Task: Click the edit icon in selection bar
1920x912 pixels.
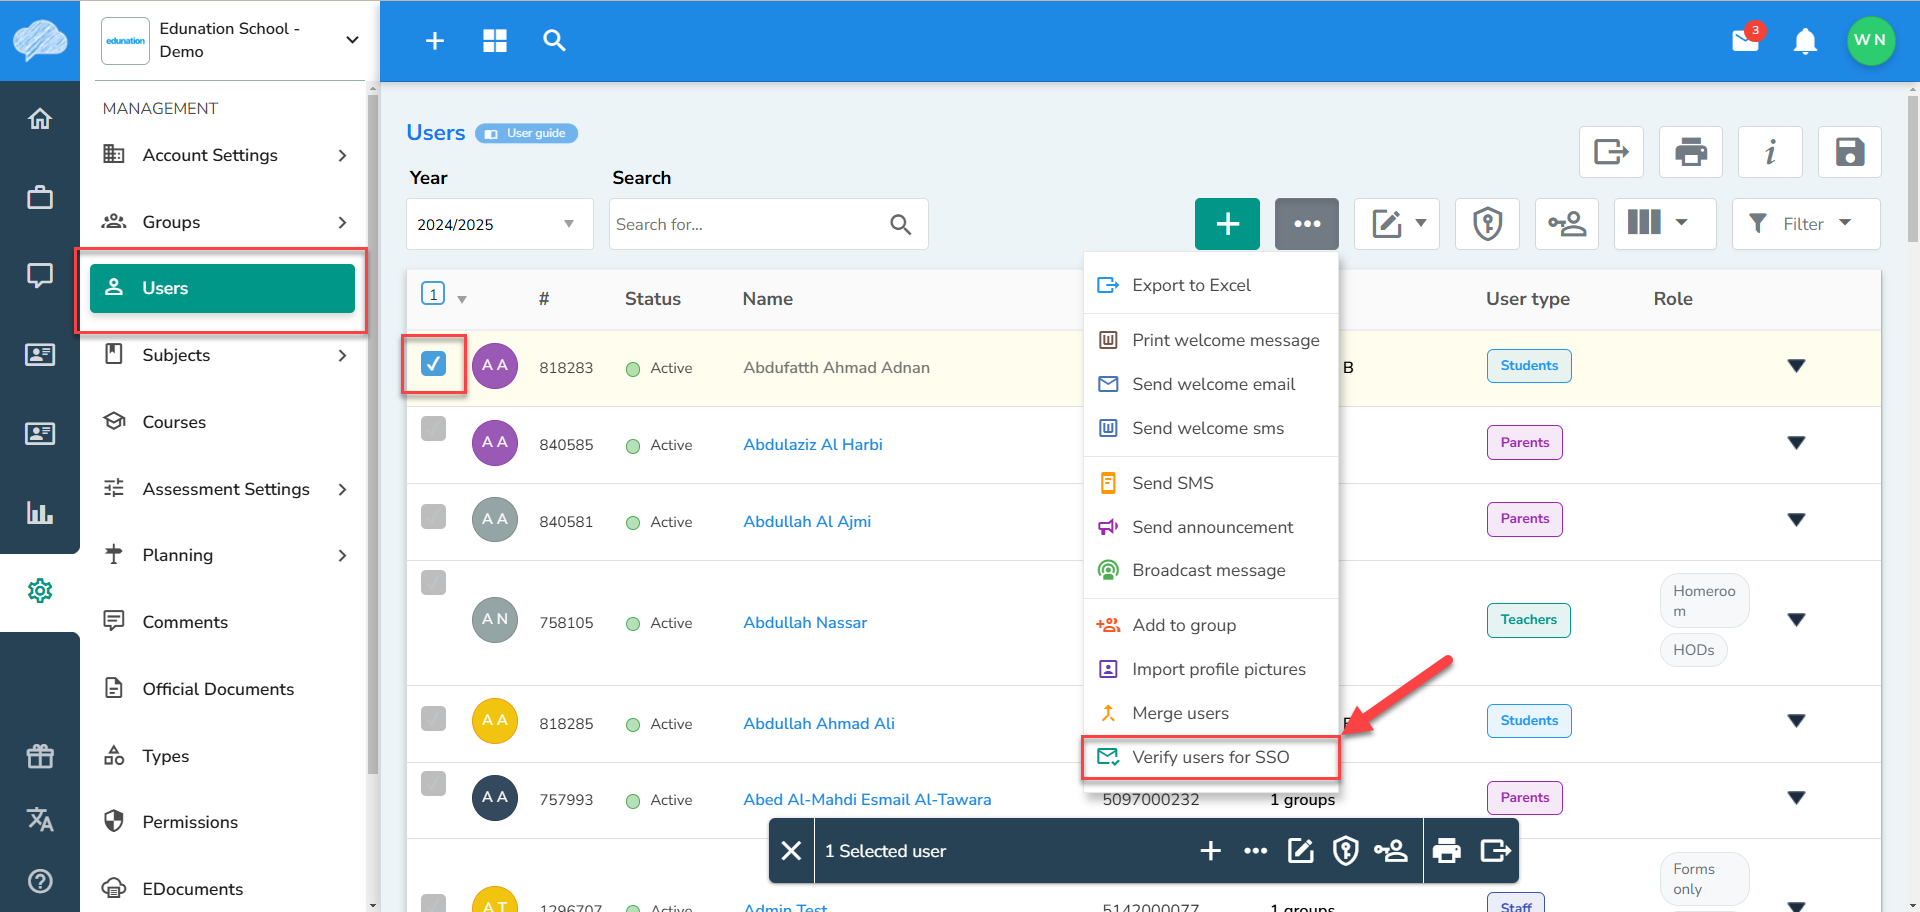Action: (x=1300, y=851)
